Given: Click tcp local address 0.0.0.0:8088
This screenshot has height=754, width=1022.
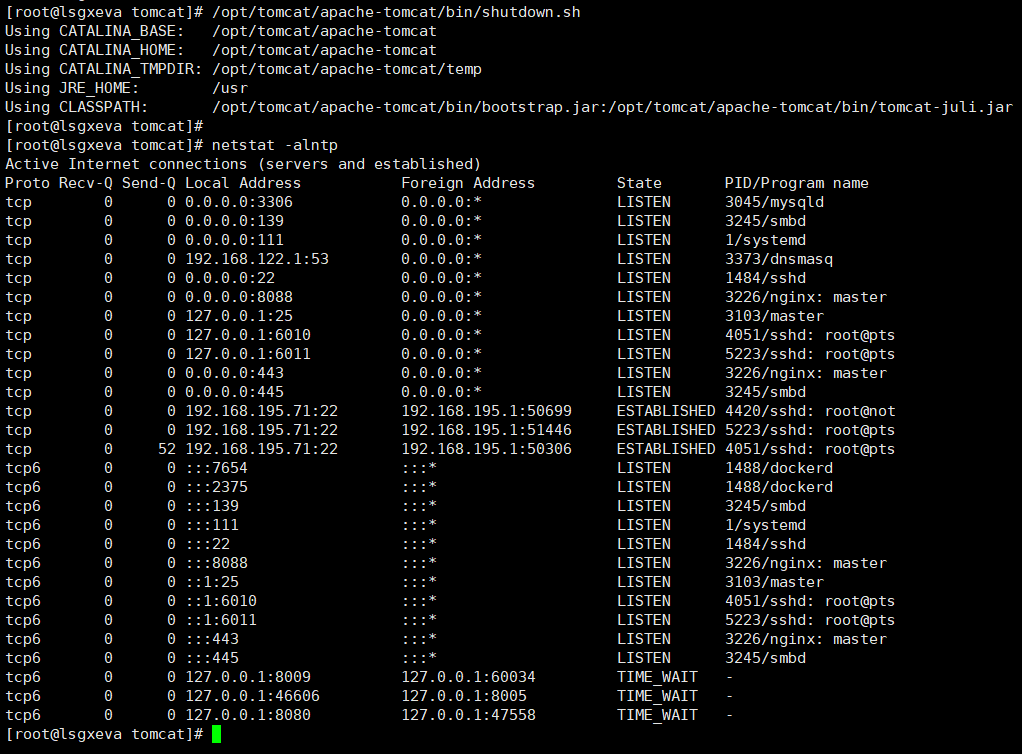Looking at the screenshot, I should point(239,297).
